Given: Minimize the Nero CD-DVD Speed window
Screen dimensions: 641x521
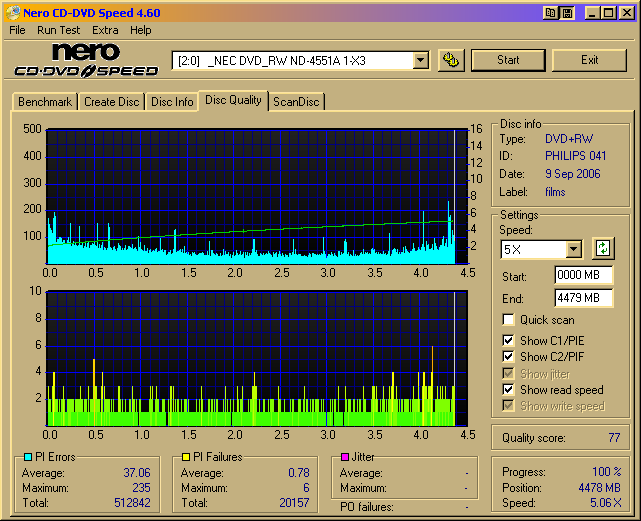Looking at the screenshot, I should [594, 13].
